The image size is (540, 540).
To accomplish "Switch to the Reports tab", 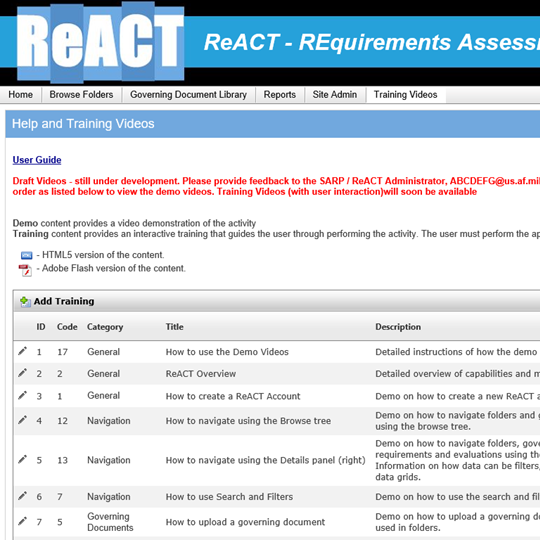I will pos(280,94).
